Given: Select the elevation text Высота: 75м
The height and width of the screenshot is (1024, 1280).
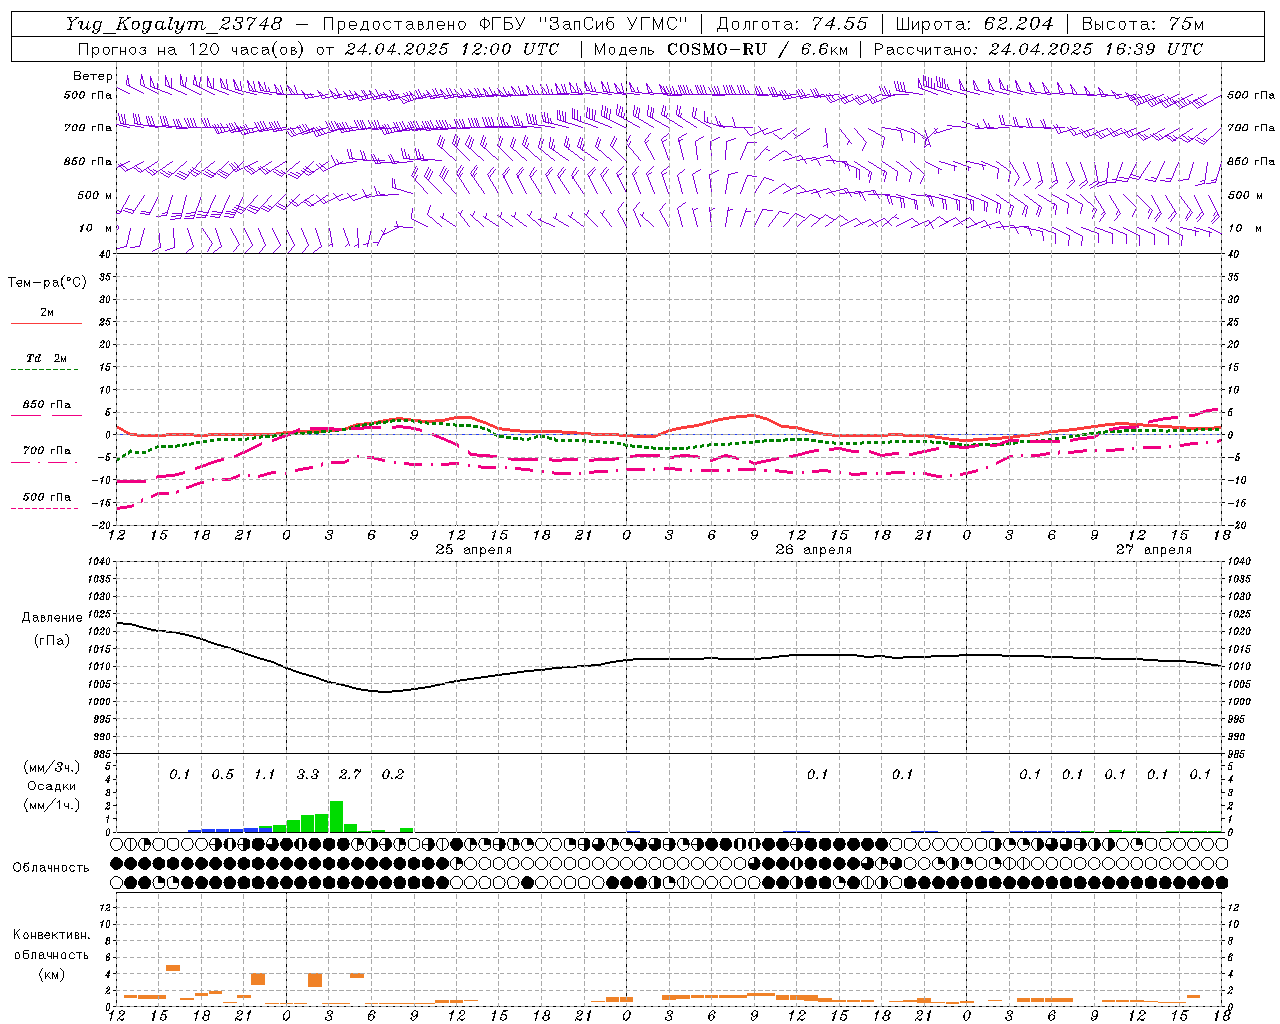Looking at the screenshot, I should coord(1143,24).
